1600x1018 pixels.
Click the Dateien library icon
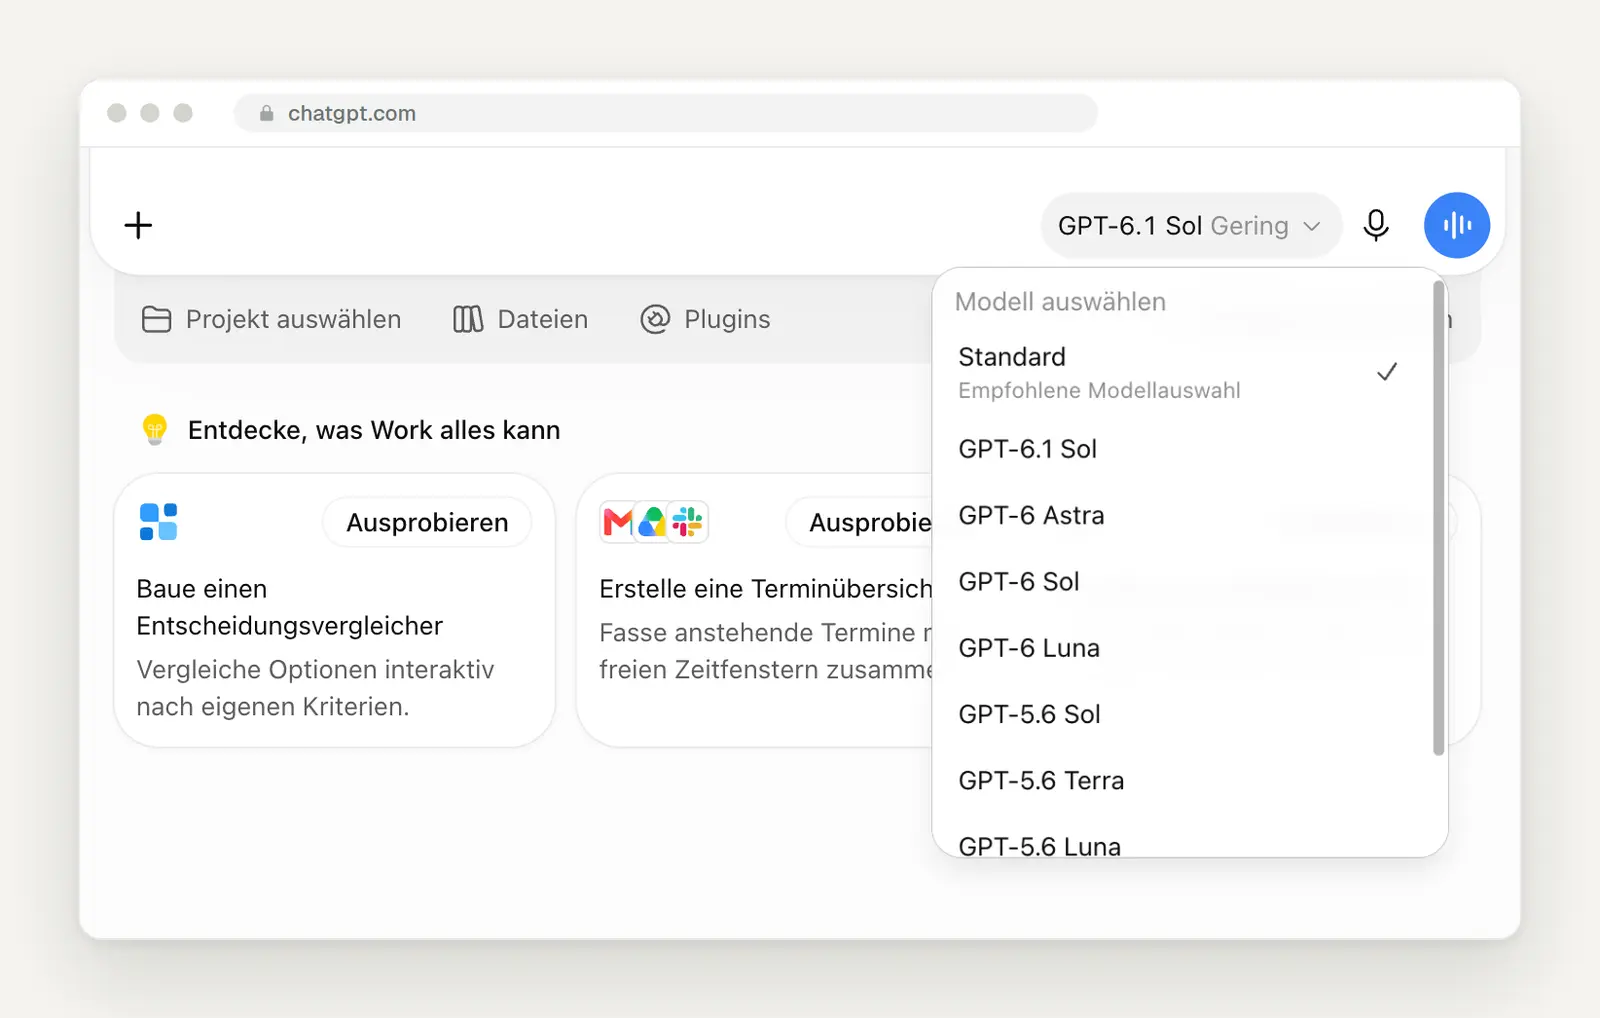(468, 319)
